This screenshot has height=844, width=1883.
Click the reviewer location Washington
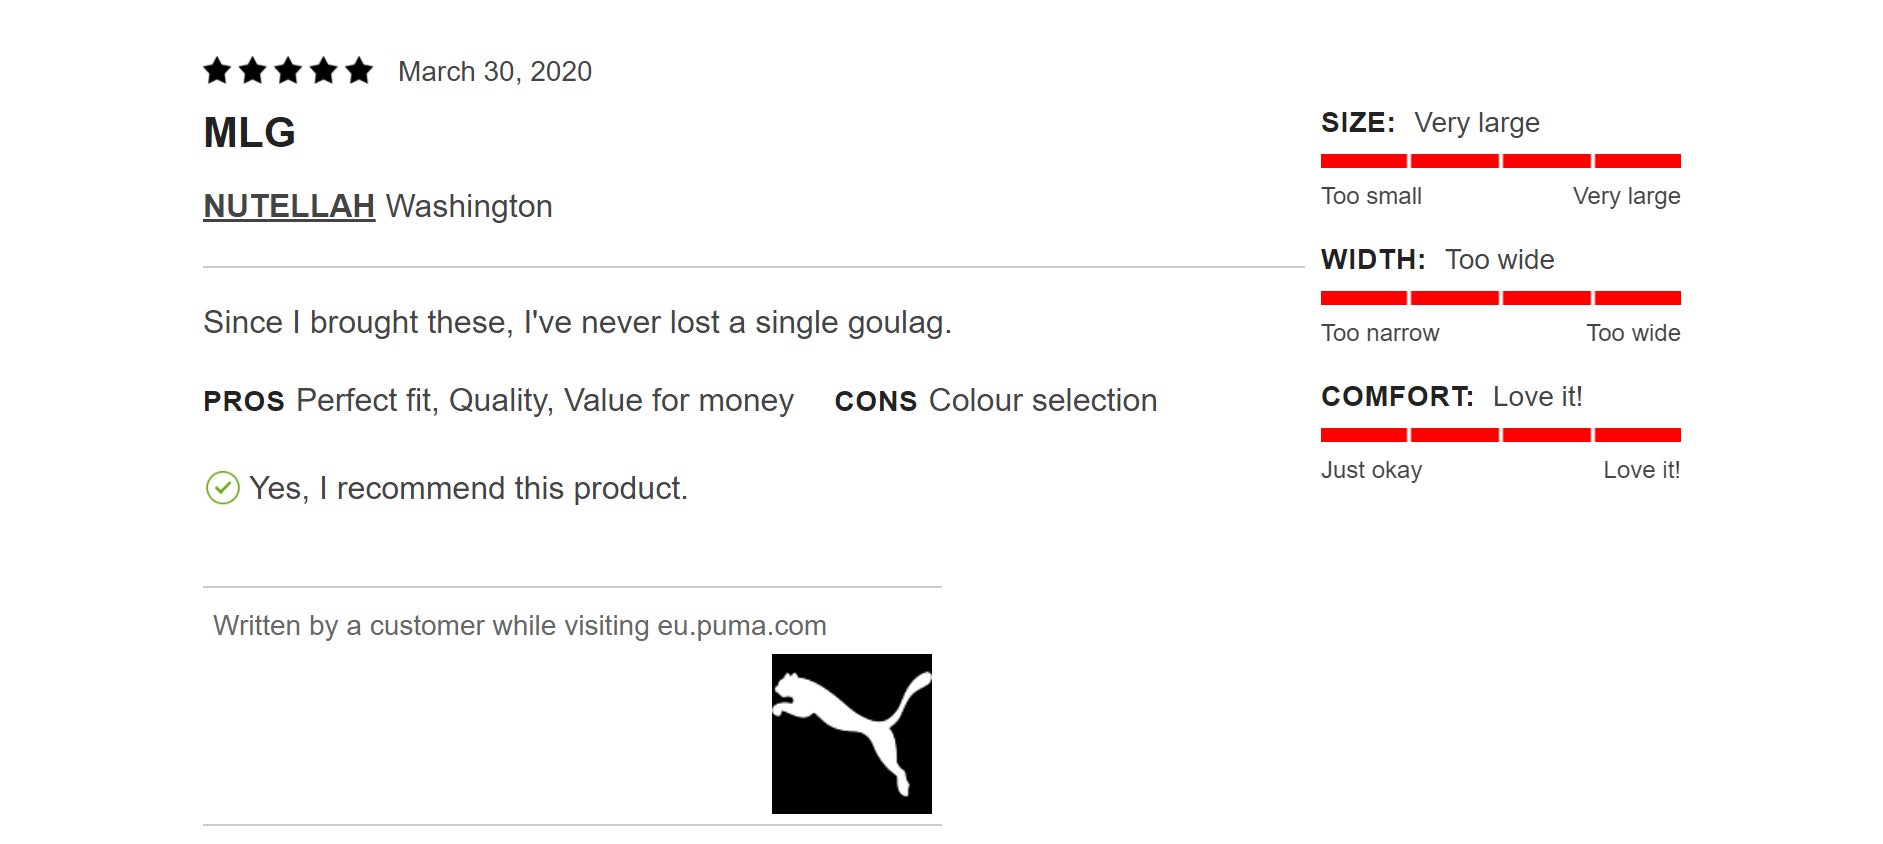point(469,206)
